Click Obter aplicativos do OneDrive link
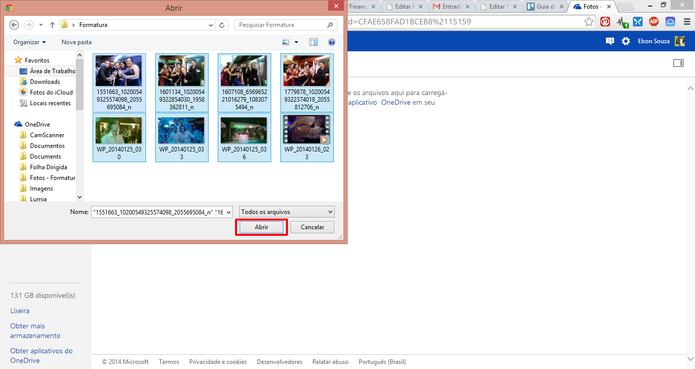Viewport: 695px width, 369px height. coord(41,355)
